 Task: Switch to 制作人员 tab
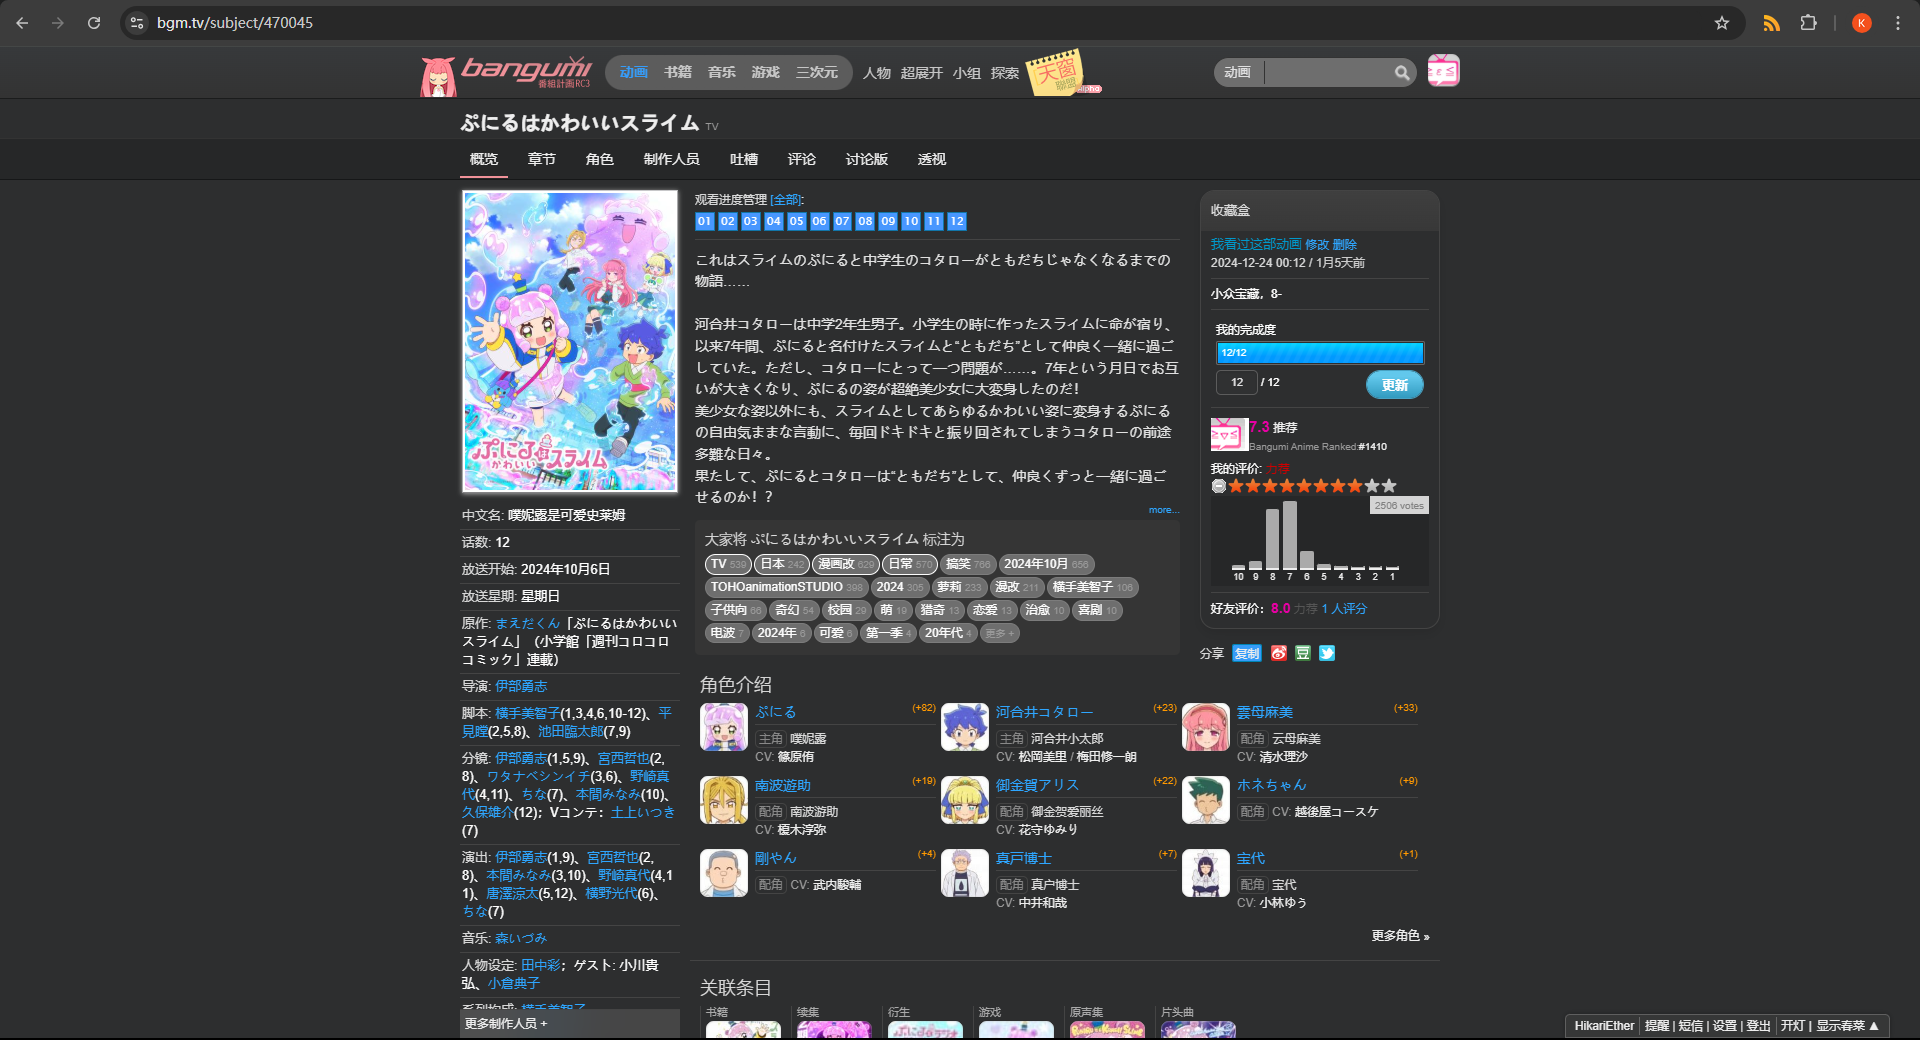click(672, 159)
